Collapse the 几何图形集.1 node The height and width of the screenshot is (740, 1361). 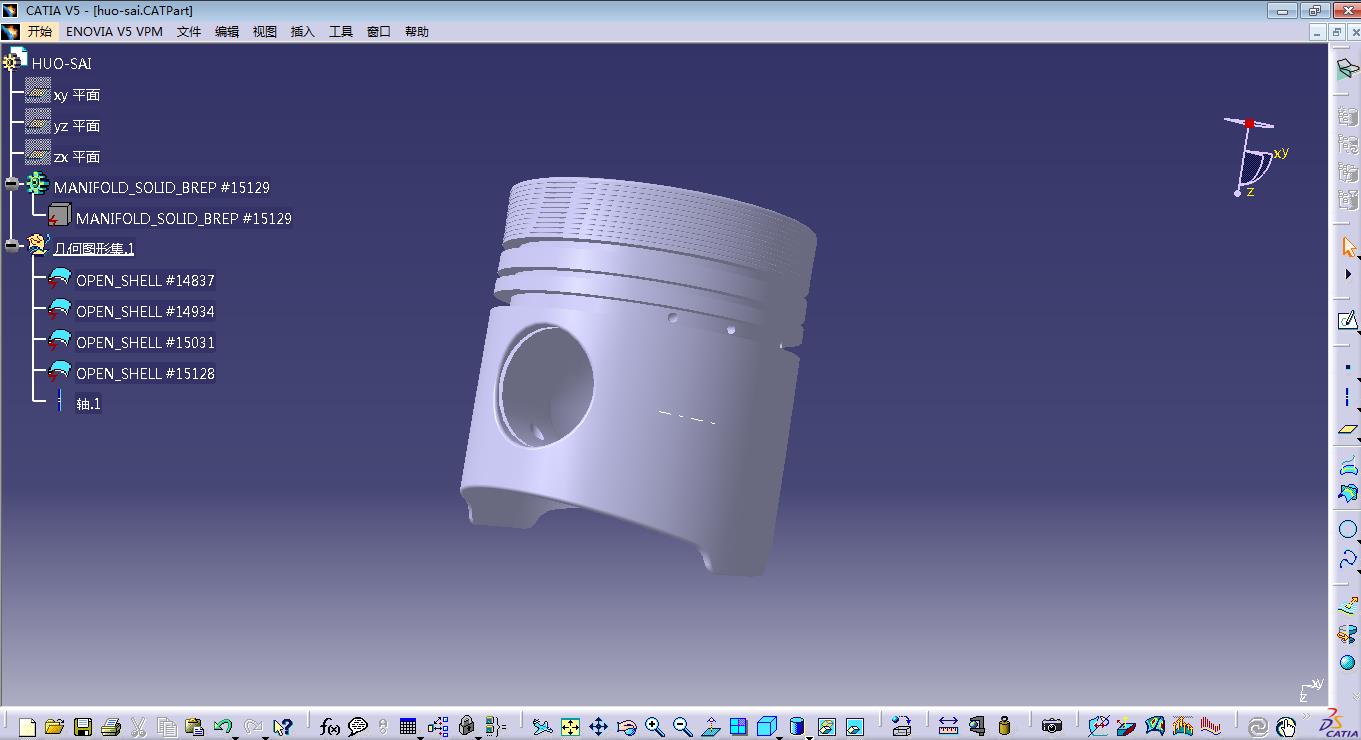[12, 246]
